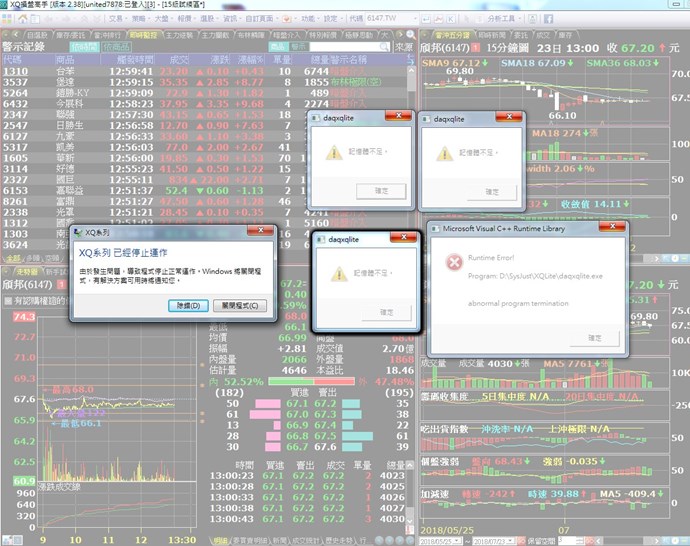690x546 pixels.
Task: Select the 成交統計 tab at bottom
Action: tap(305, 541)
